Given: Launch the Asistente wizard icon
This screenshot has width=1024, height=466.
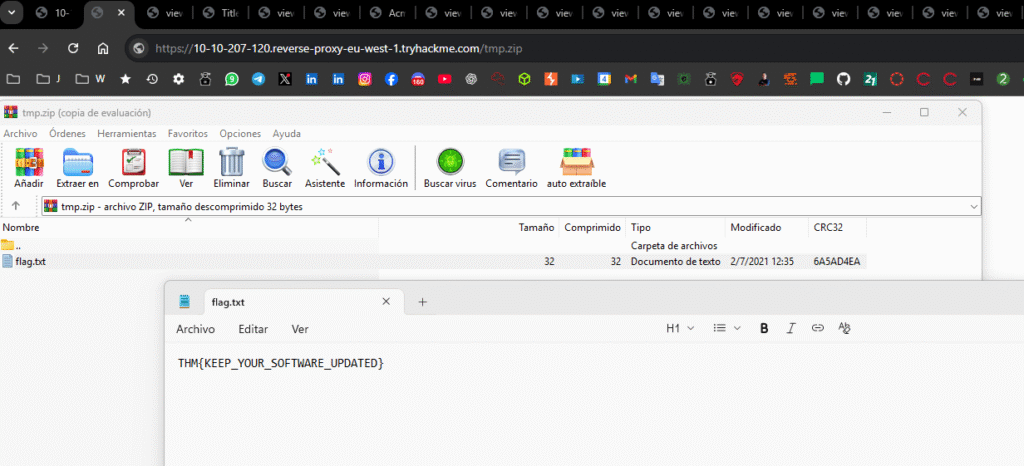Looking at the screenshot, I should point(325,163).
